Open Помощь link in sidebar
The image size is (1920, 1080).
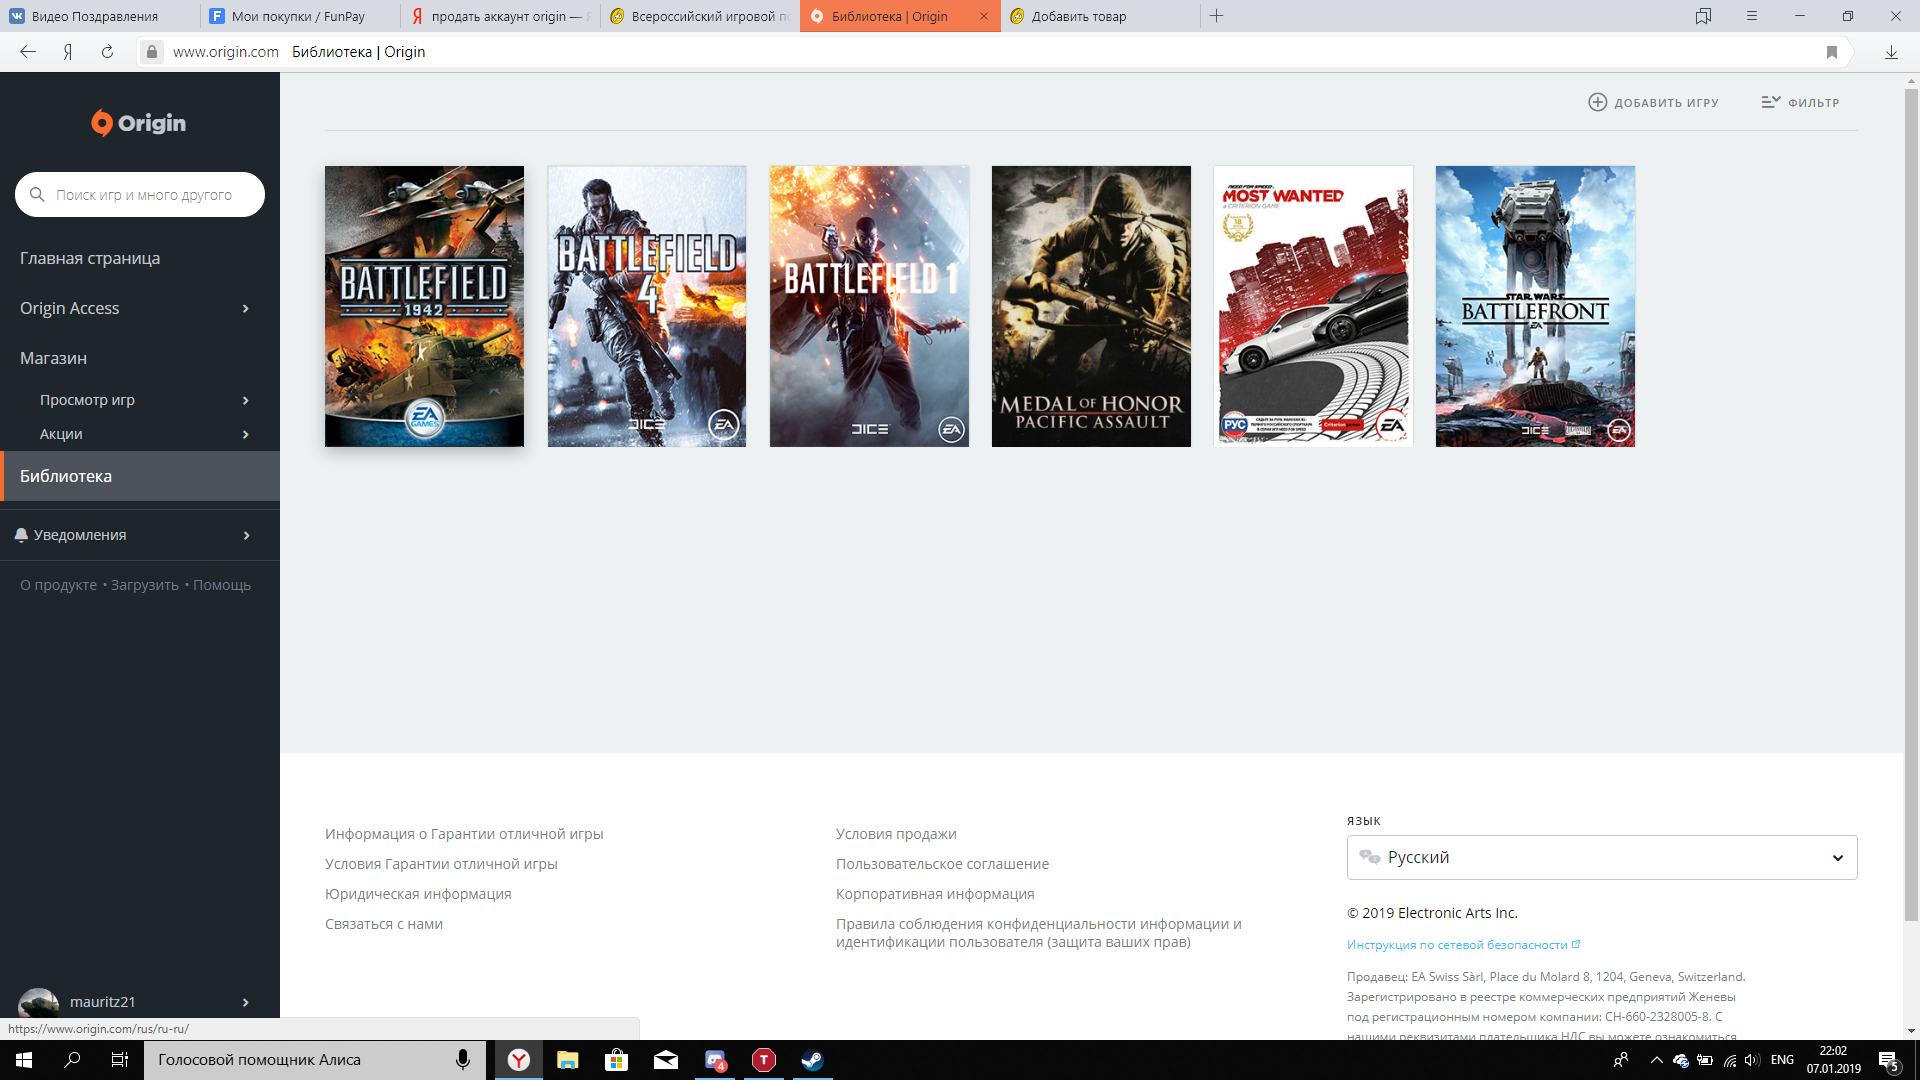pos(222,585)
